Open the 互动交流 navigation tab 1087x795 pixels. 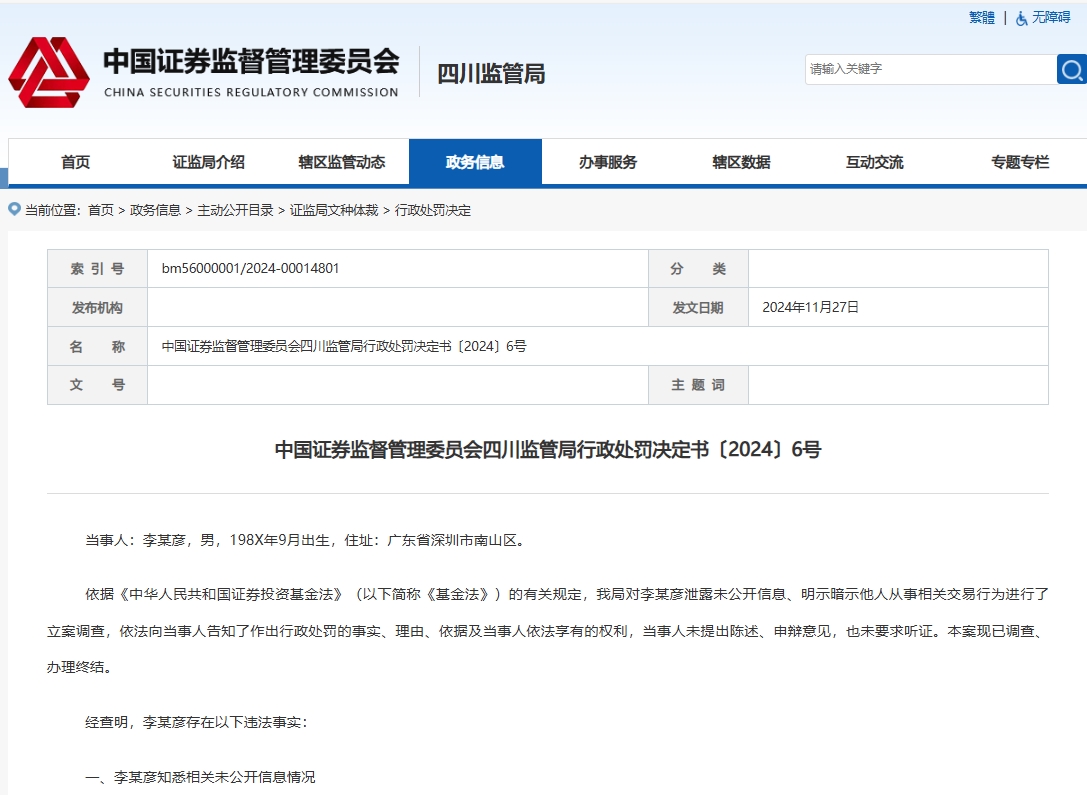tap(874, 162)
